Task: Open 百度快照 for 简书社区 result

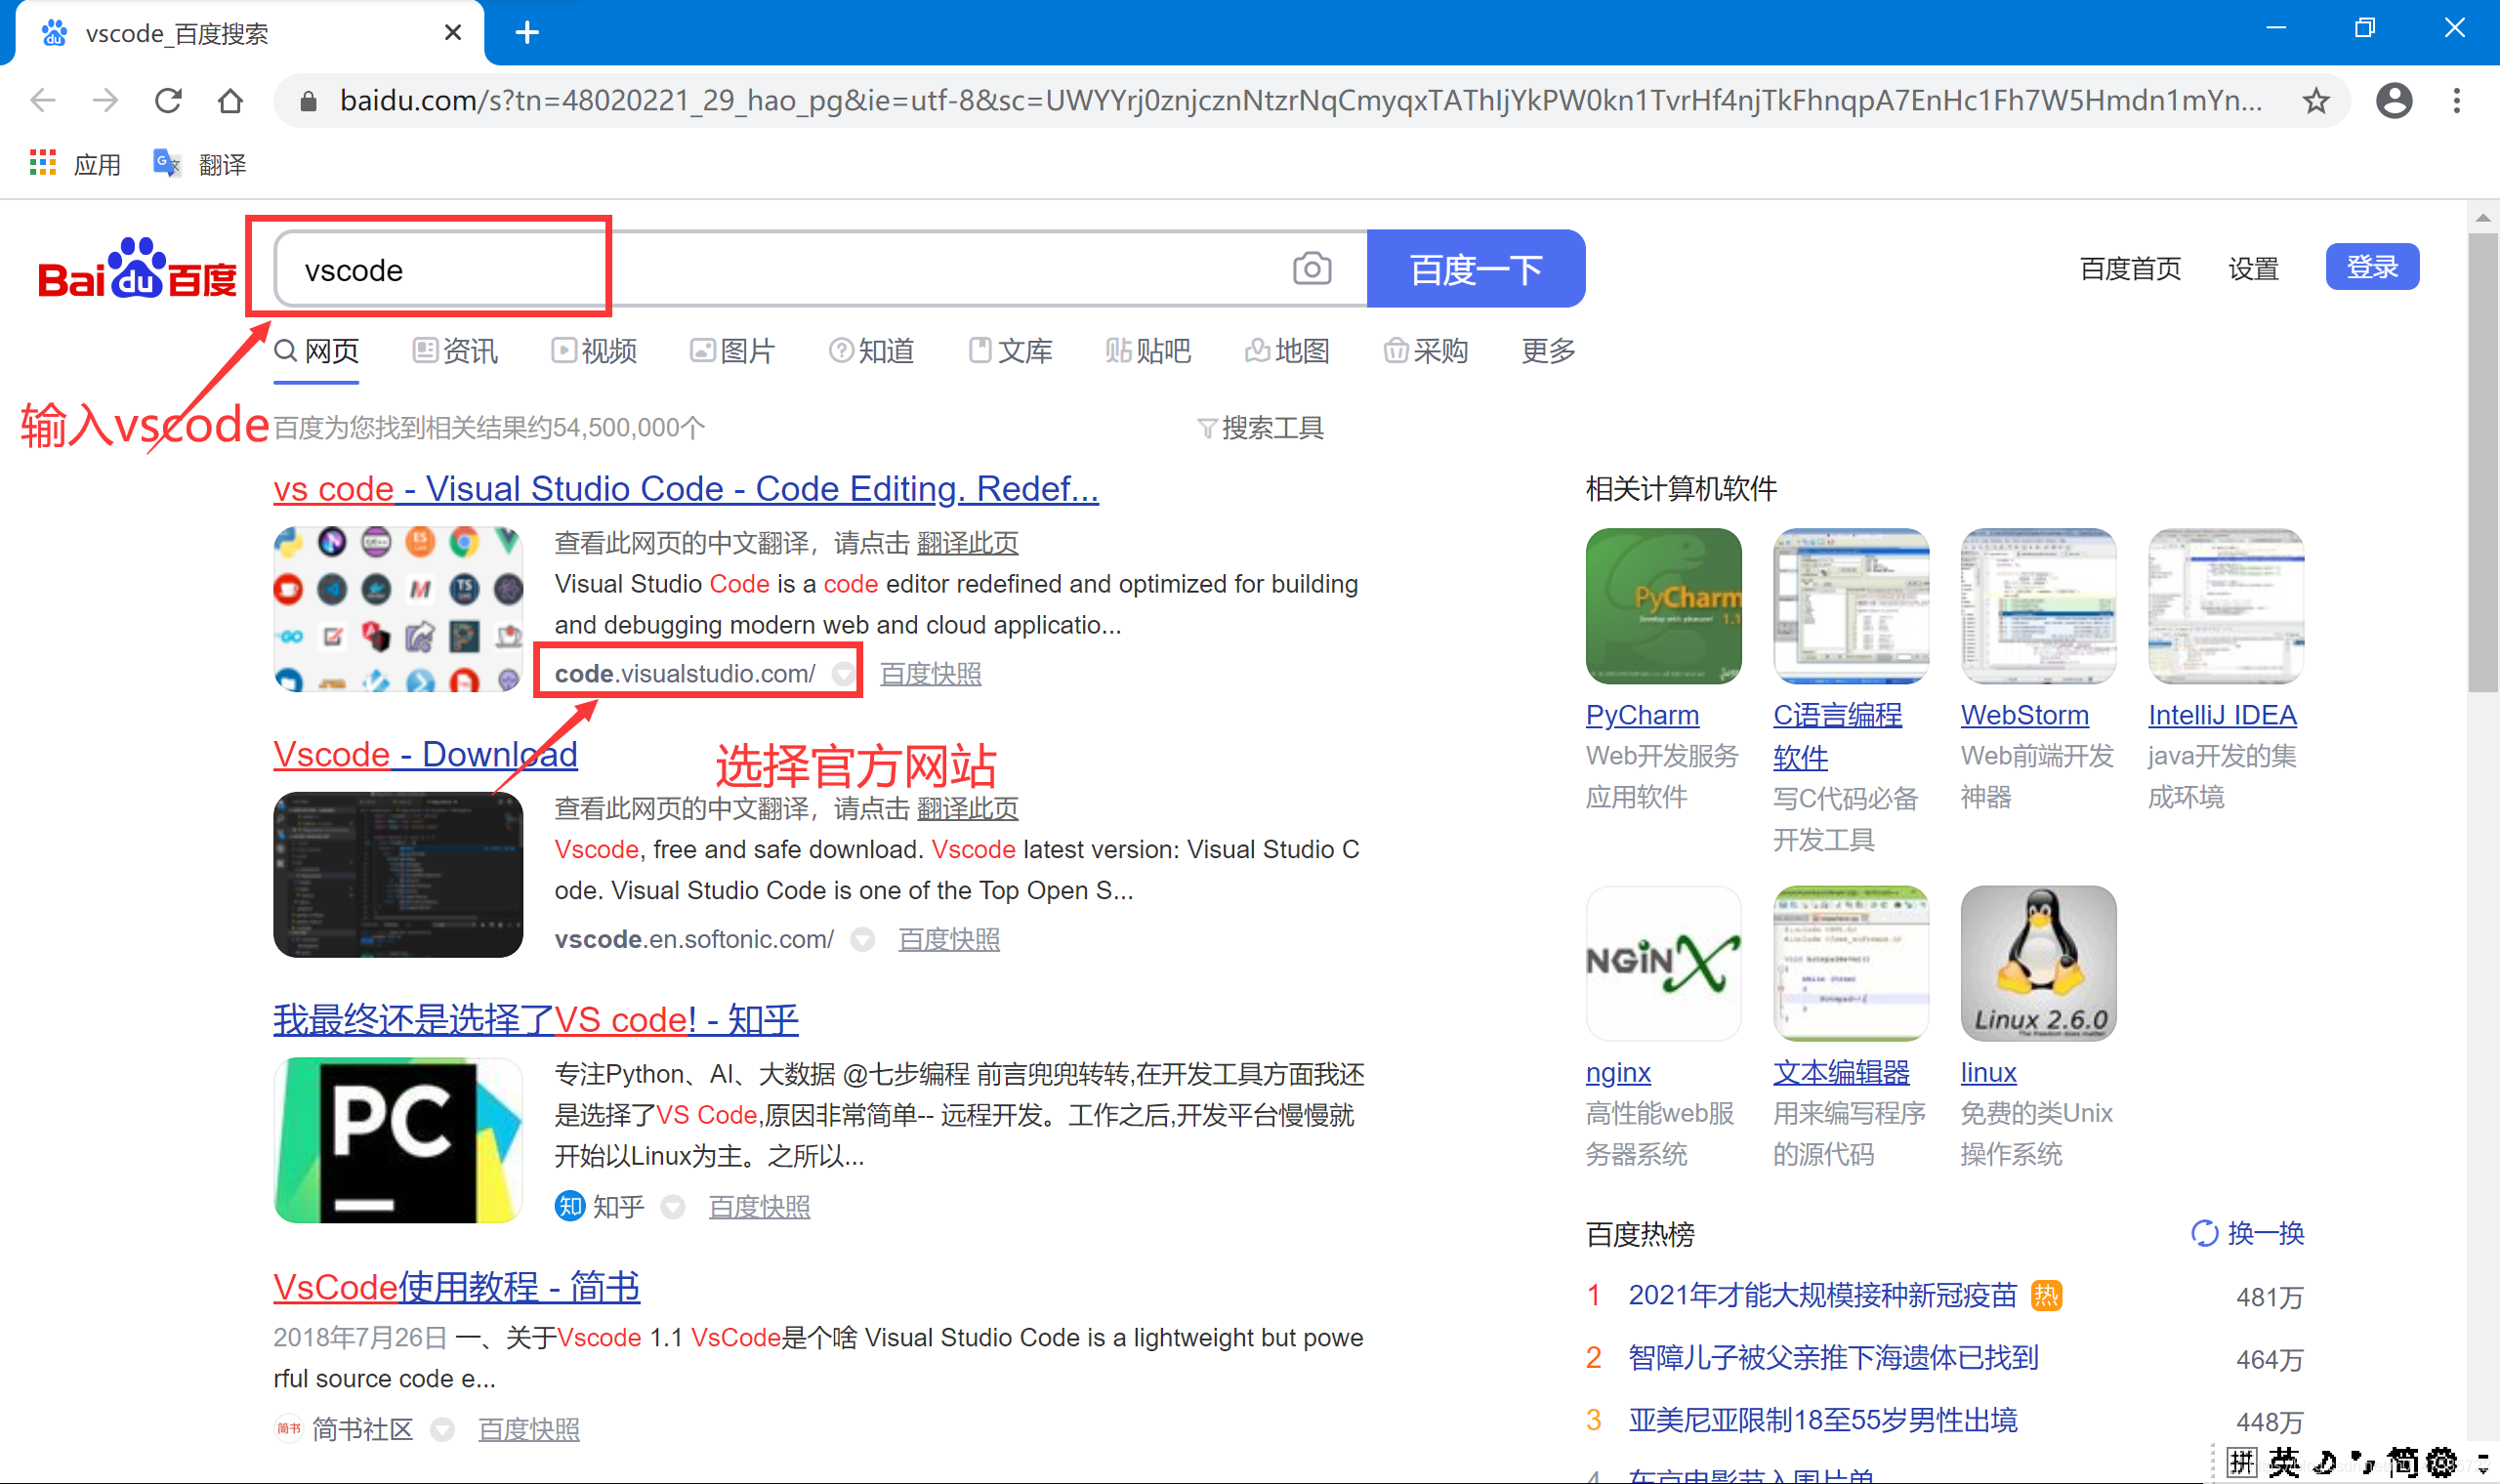Action: click(x=528, y=1430)
